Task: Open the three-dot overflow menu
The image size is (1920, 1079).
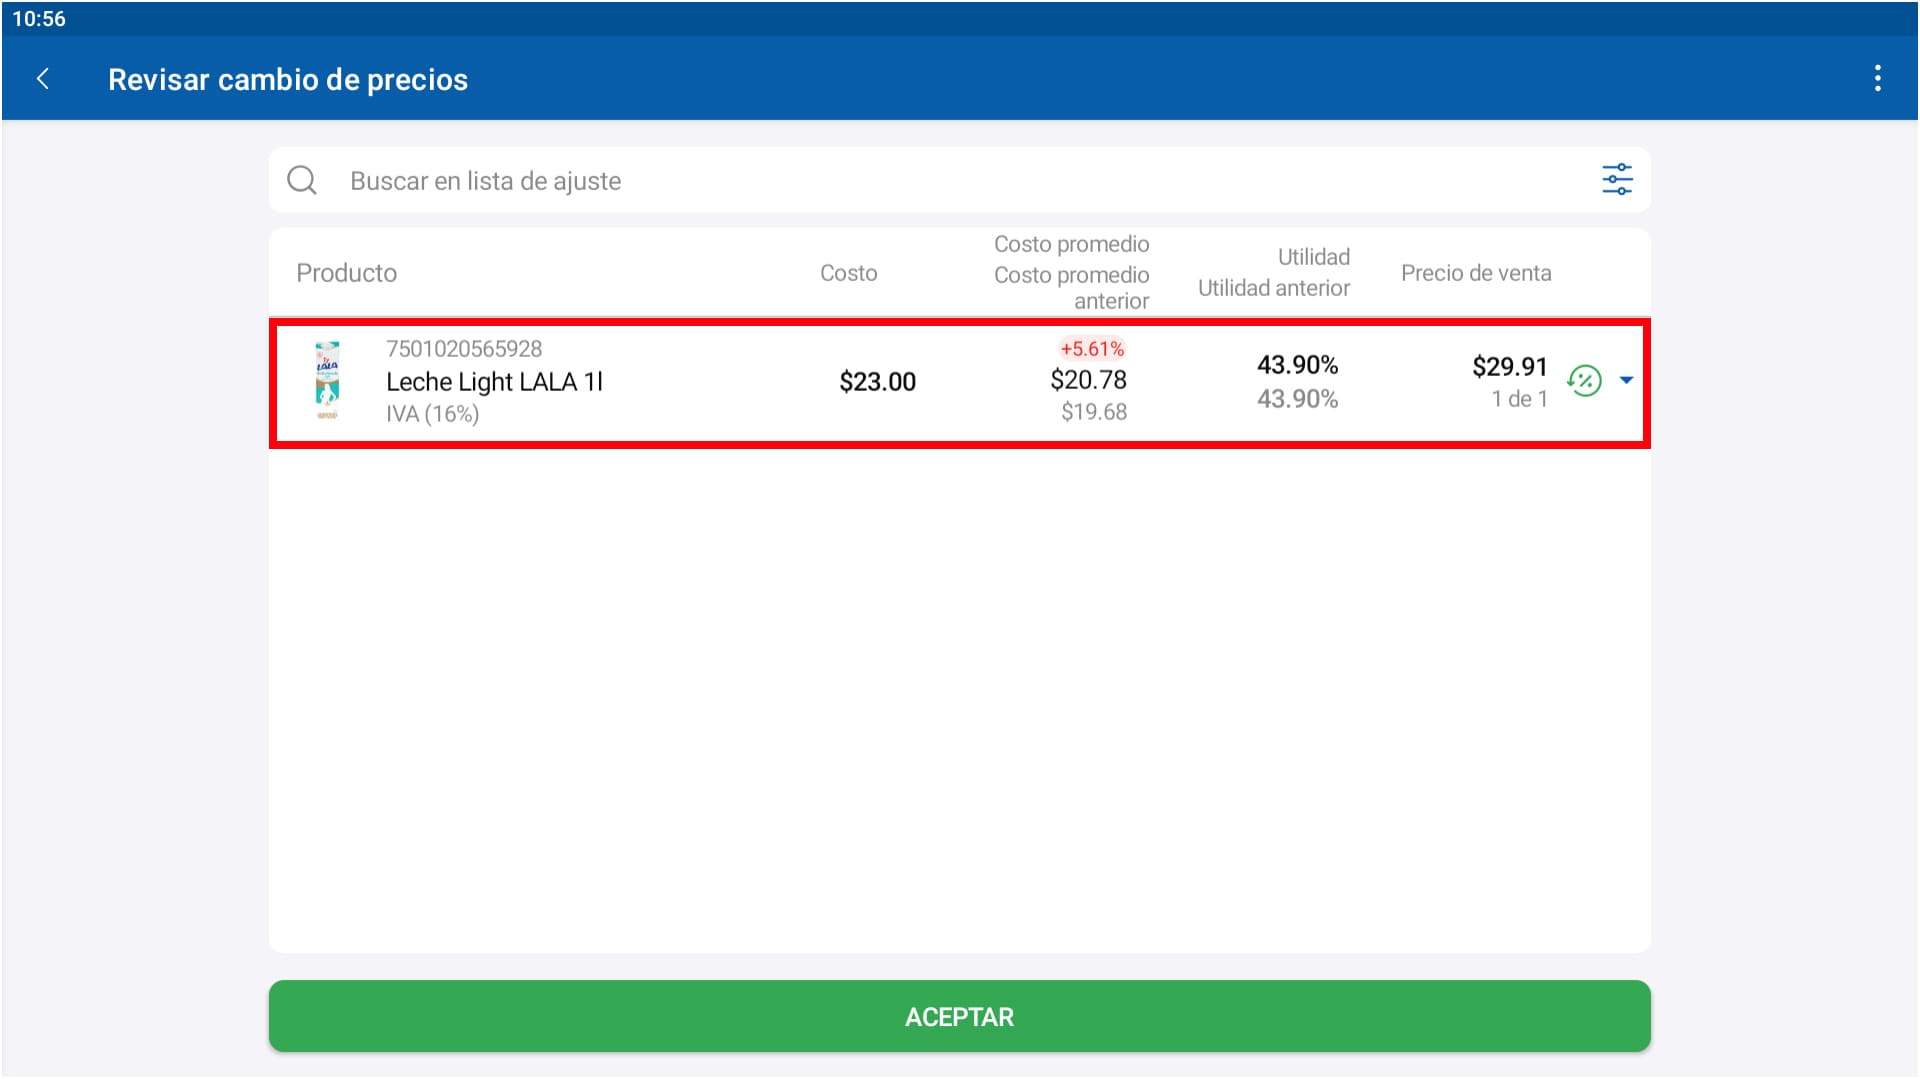Action: (x=1877, y=79)
